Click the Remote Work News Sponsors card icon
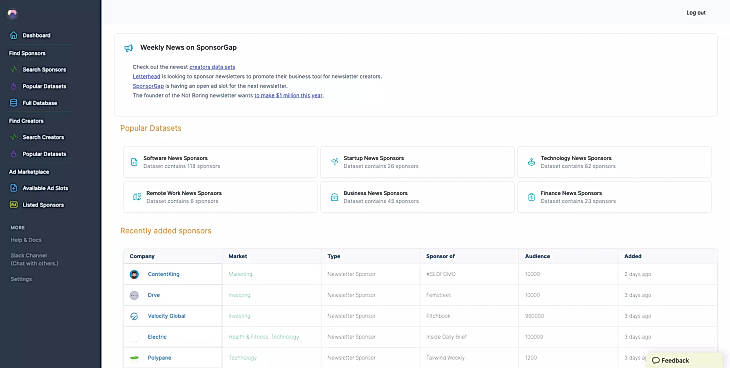The width and height of the screenshot is (730, 368). [137, 197]
